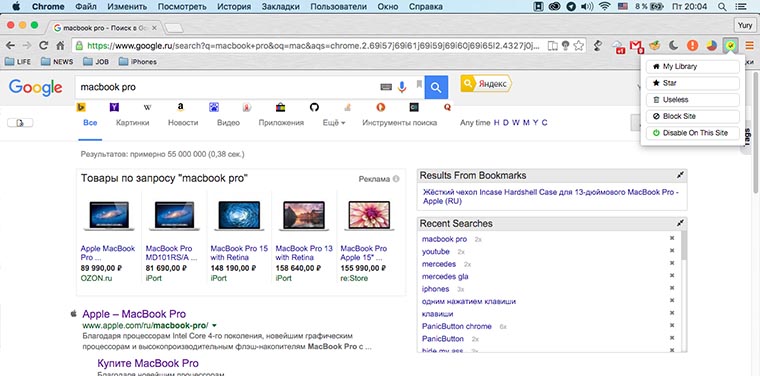The width and height of the screenshot is (760, 376).
Task: Open the Закладки menu in menu bar
Action: (x=281, y=7)
